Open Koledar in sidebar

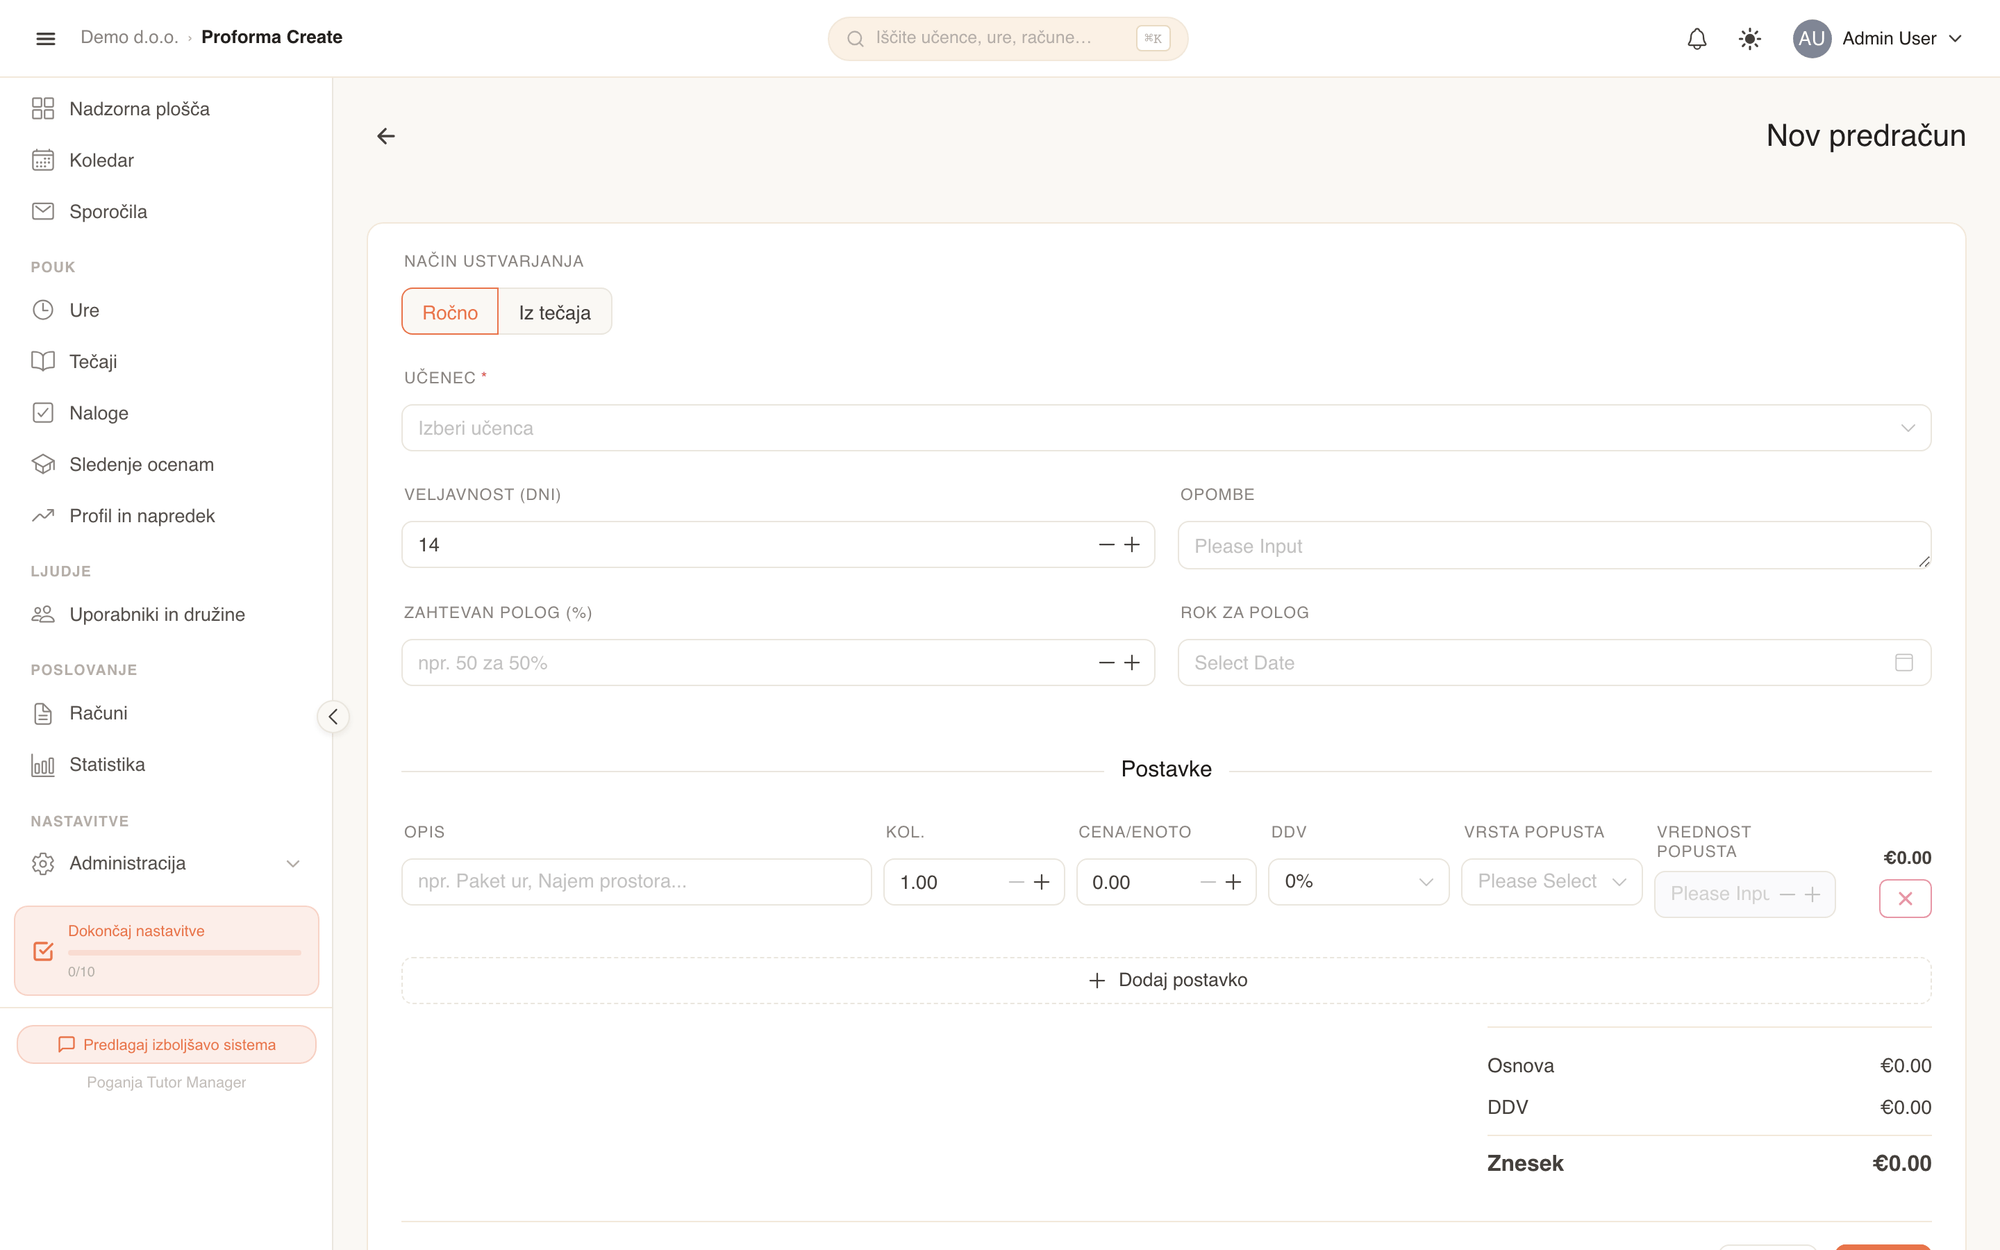point(166,160)
